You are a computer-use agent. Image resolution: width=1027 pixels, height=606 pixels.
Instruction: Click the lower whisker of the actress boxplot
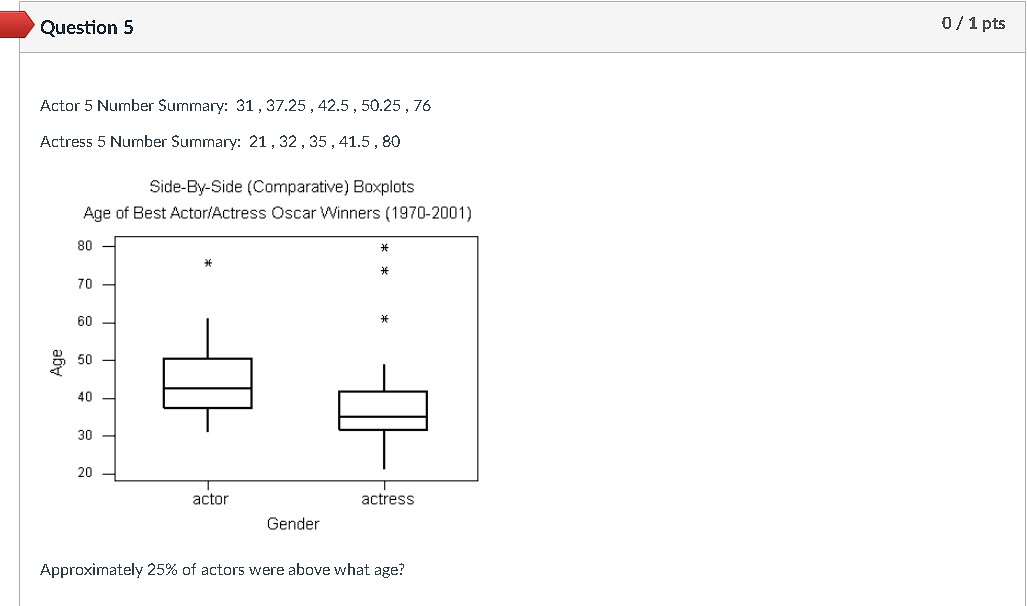[x=385, y=450]
